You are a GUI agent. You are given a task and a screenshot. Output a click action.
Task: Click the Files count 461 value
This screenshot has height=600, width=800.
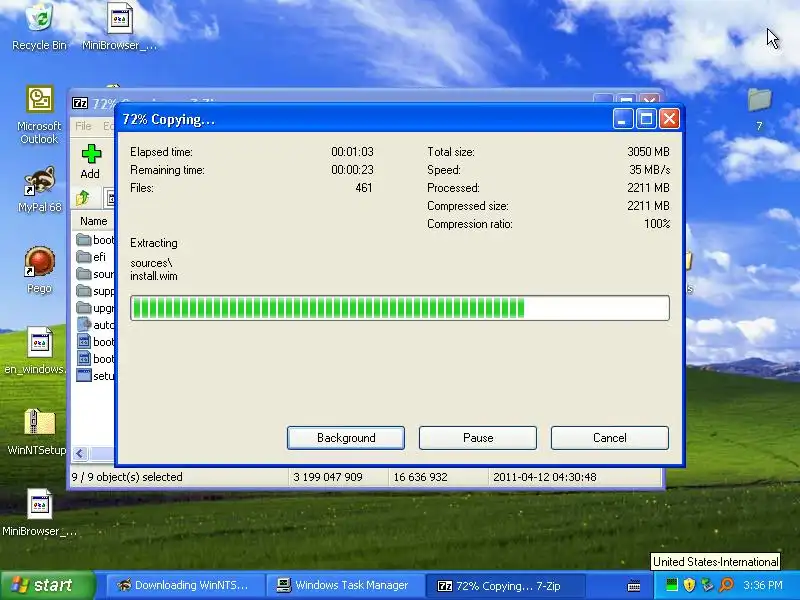coord(364,188)
